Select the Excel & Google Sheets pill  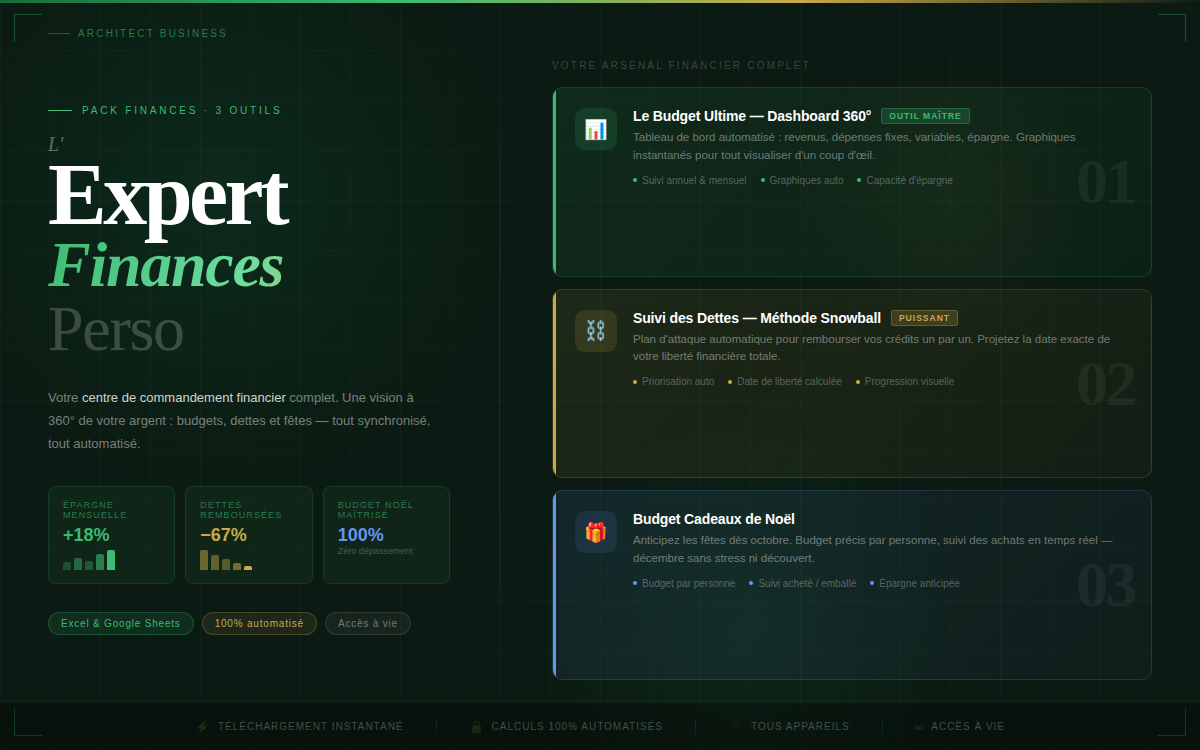121,624
